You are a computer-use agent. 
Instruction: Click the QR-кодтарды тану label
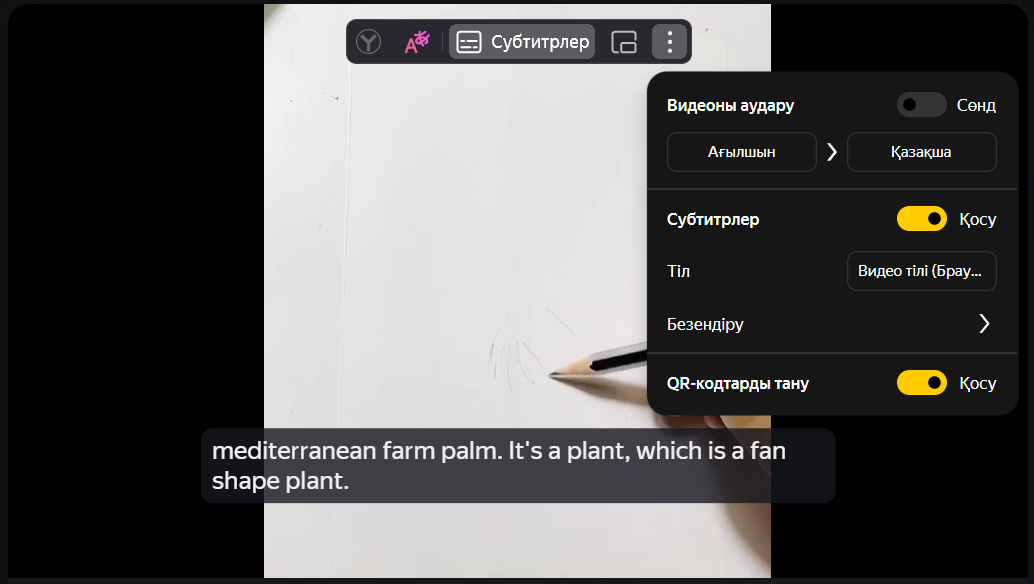pyautogui.click(x=737, y=384)
